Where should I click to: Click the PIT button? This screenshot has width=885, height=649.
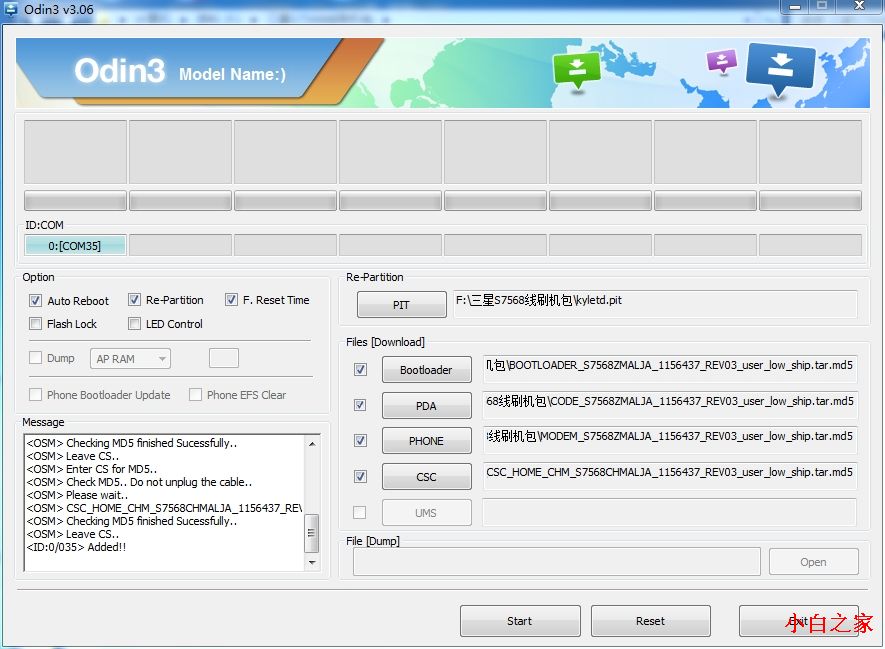click(x=401, y=305)
